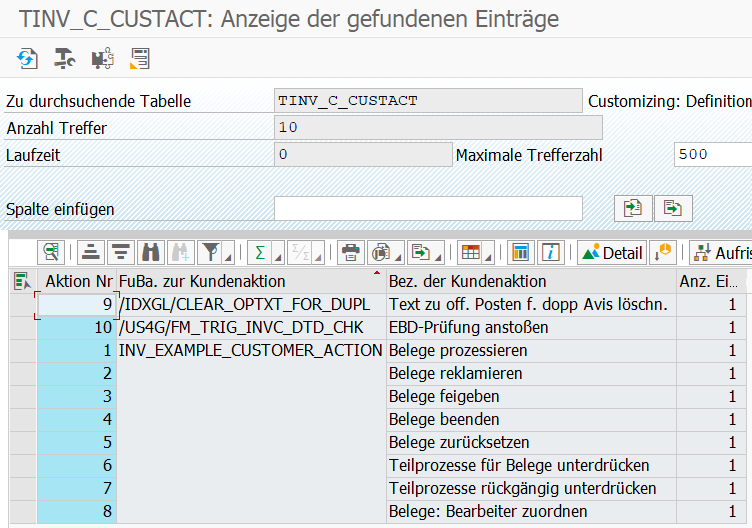752x528 pixels.
Task: Click the refresh icon in the top toolbar
Action: tap(27, 59)
